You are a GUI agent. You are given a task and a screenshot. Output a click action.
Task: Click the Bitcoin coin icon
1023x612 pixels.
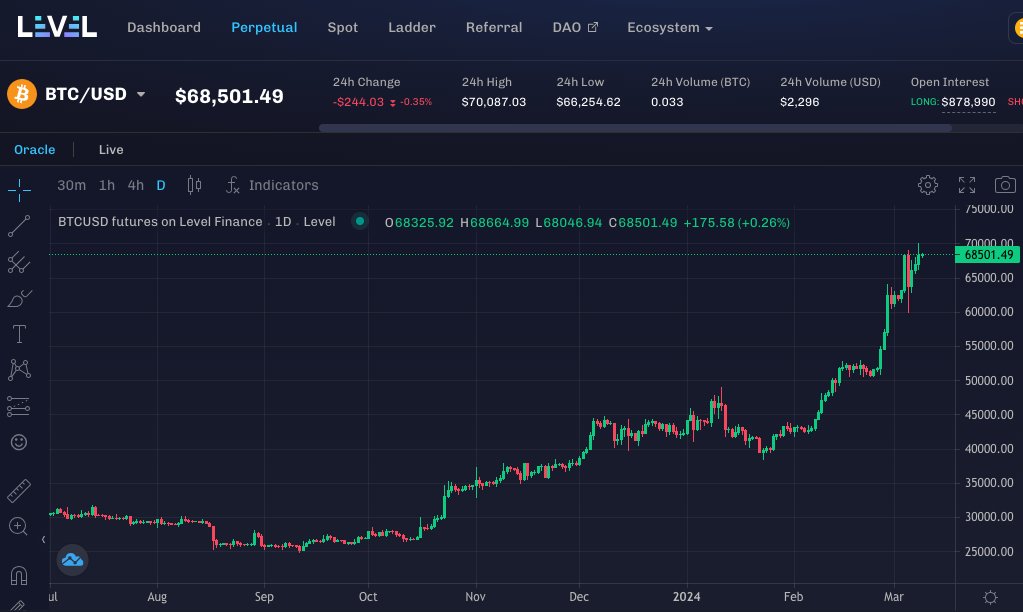point(22,94)
